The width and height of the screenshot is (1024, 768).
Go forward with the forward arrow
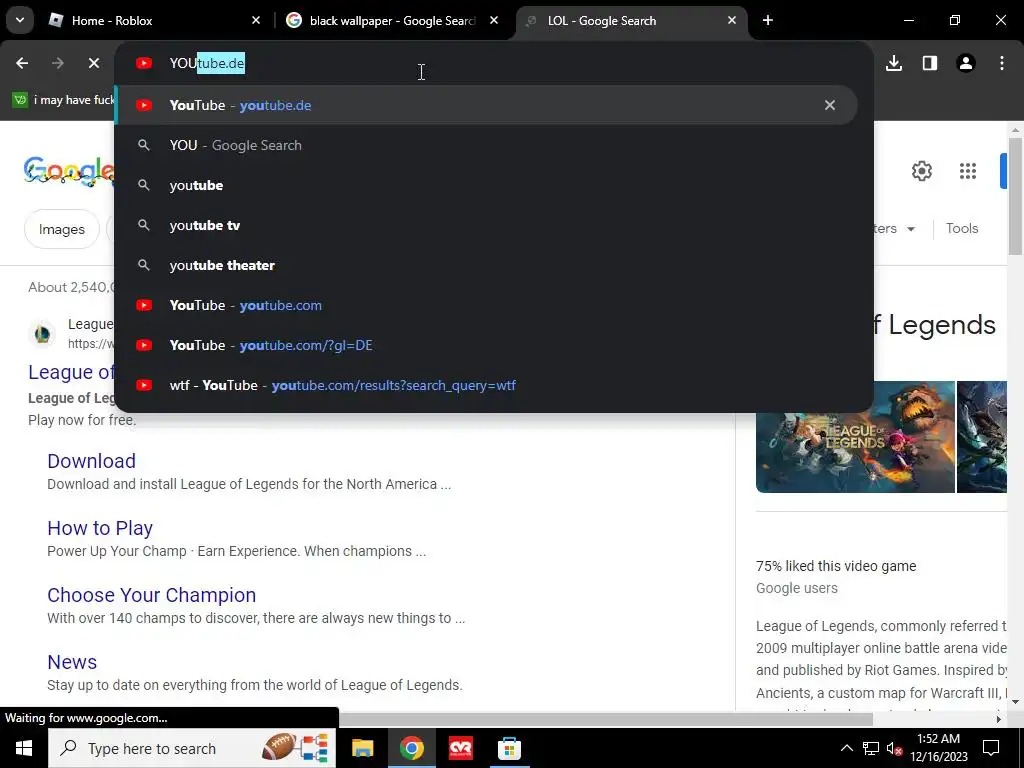click(57, 63)
